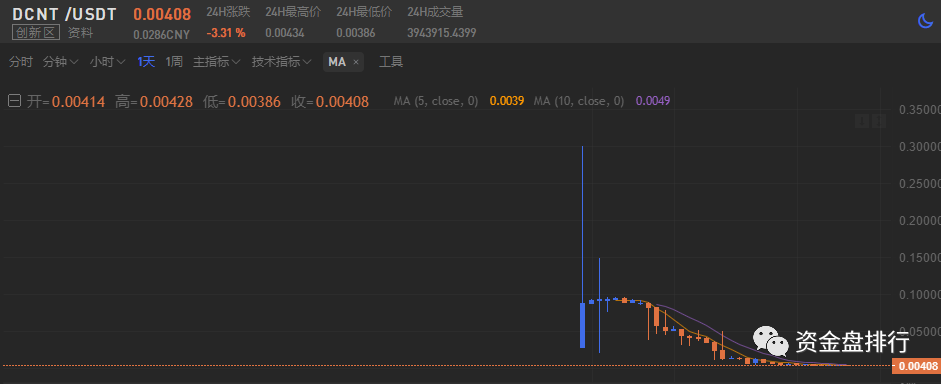The image size is (941, 384).
Task: Click the 低=0.00386 low value in legend
Action: [x=242, y=102]
